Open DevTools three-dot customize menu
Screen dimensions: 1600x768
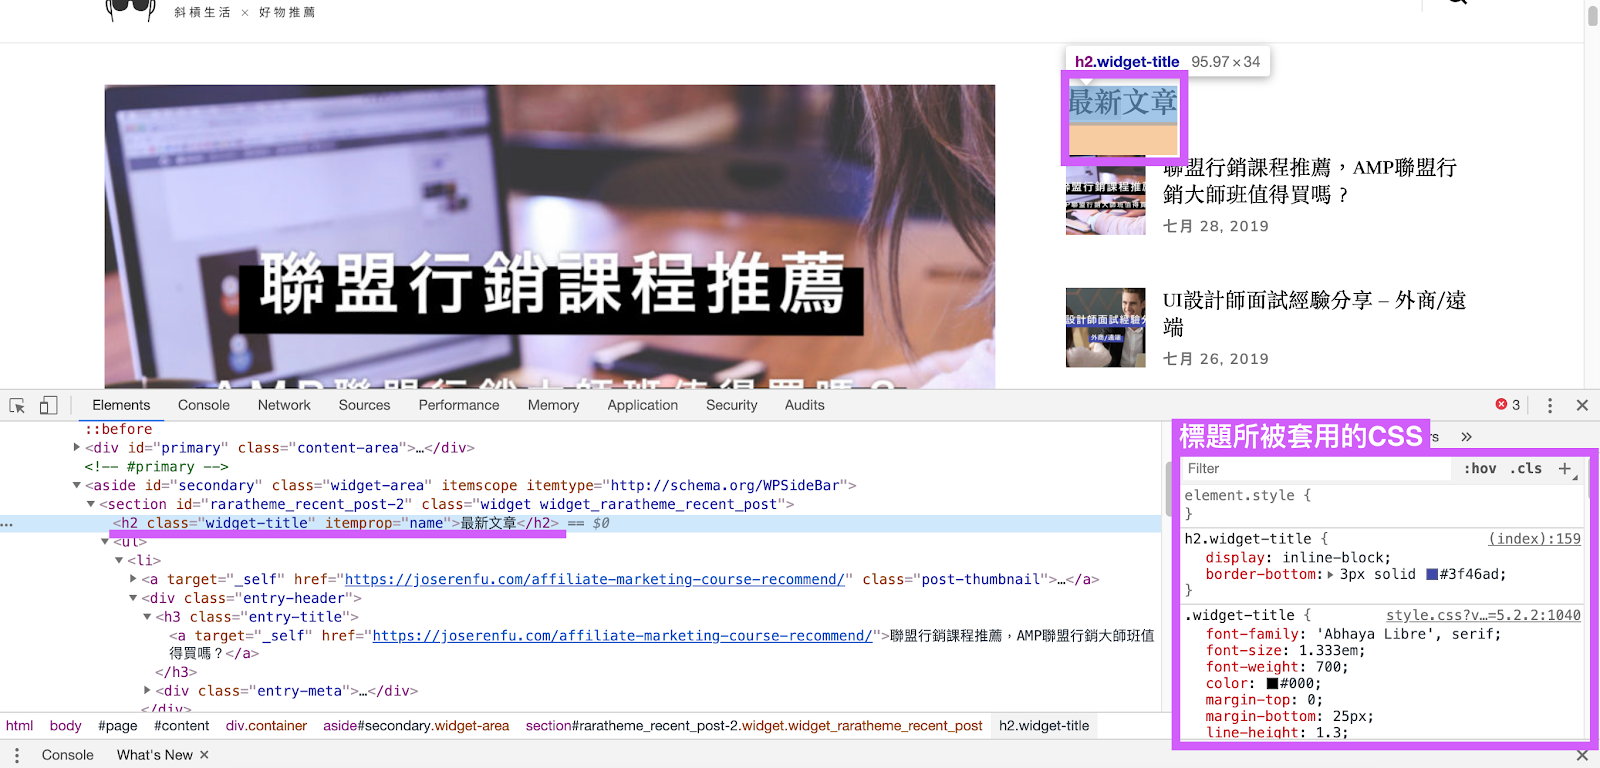1550,405
